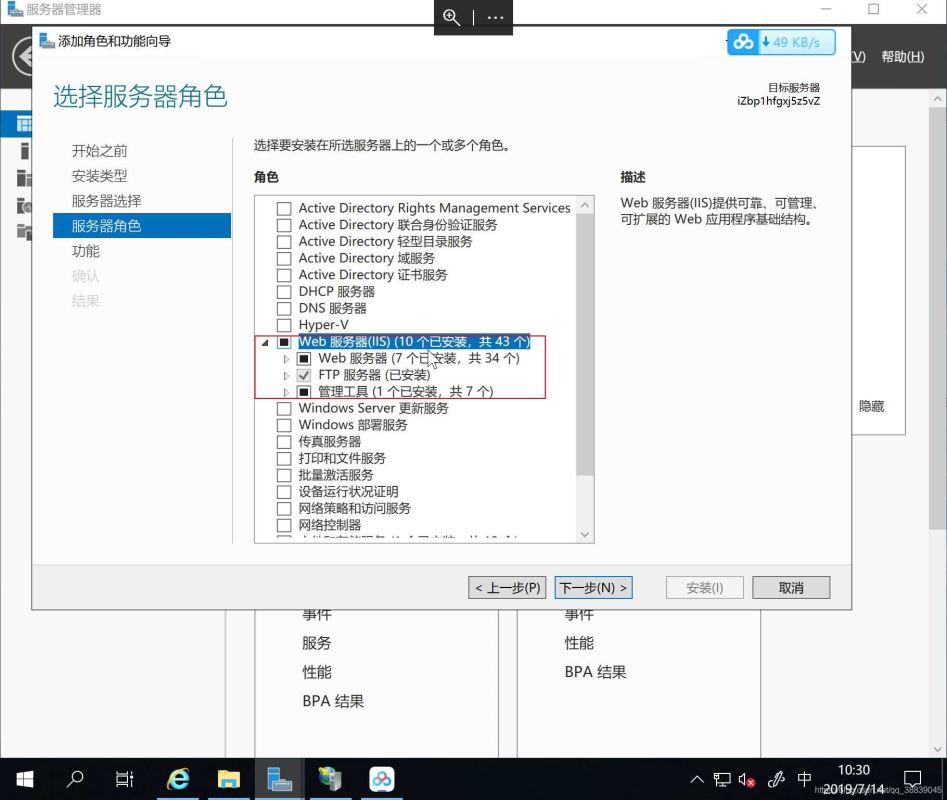Go to 安装类型 wizard step

99,176
